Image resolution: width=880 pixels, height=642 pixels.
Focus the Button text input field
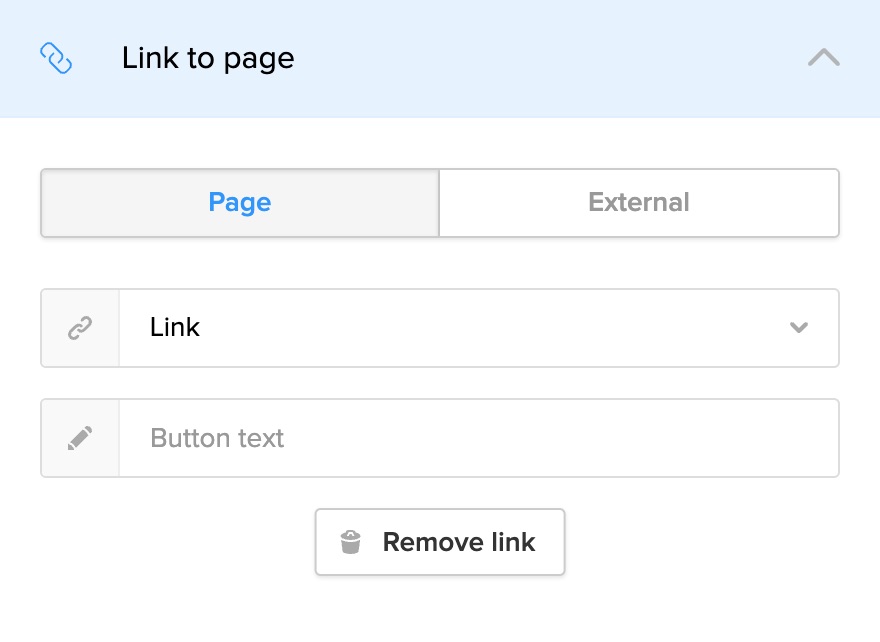click(478, 438)
